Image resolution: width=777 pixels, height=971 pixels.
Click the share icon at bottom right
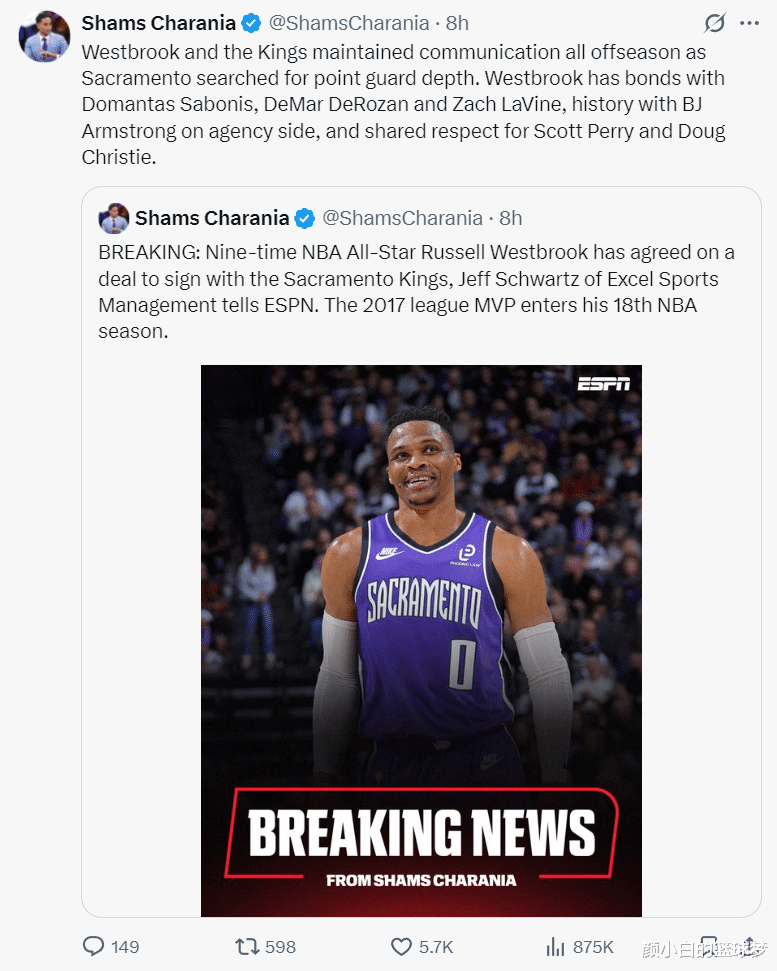pyautogui.click(x=748, y=946)
